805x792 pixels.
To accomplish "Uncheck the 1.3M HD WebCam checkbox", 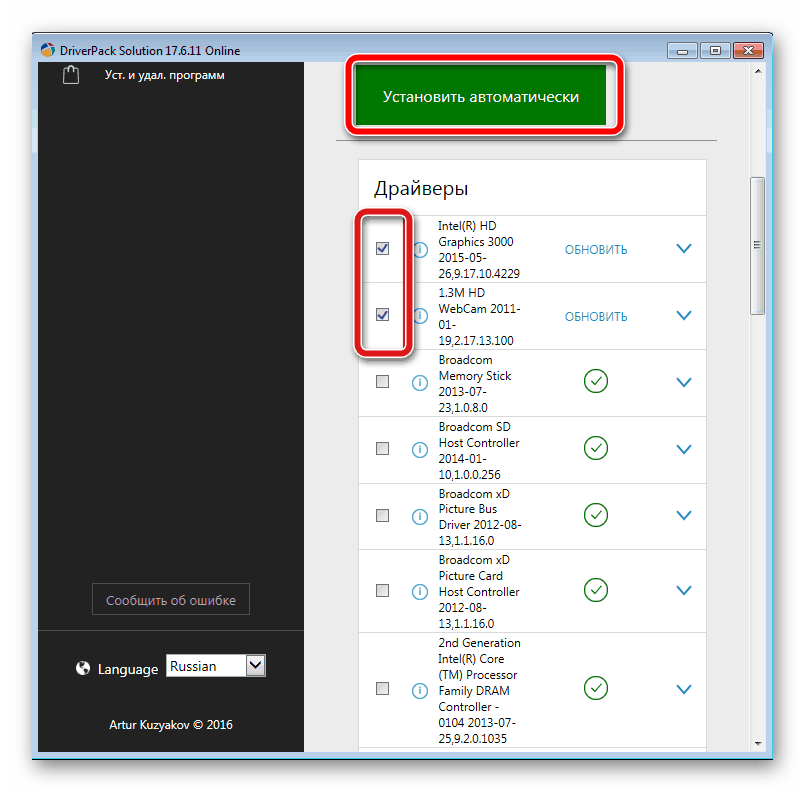I will (382, 315).
